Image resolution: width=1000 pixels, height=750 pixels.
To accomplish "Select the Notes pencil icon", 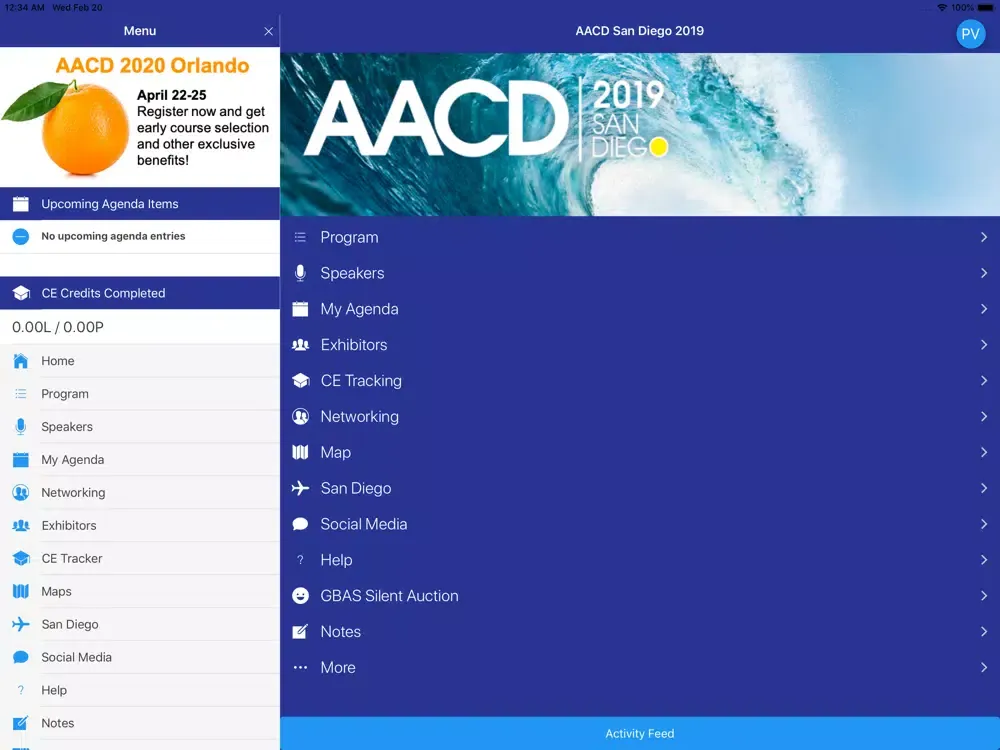I will (298, 632).
